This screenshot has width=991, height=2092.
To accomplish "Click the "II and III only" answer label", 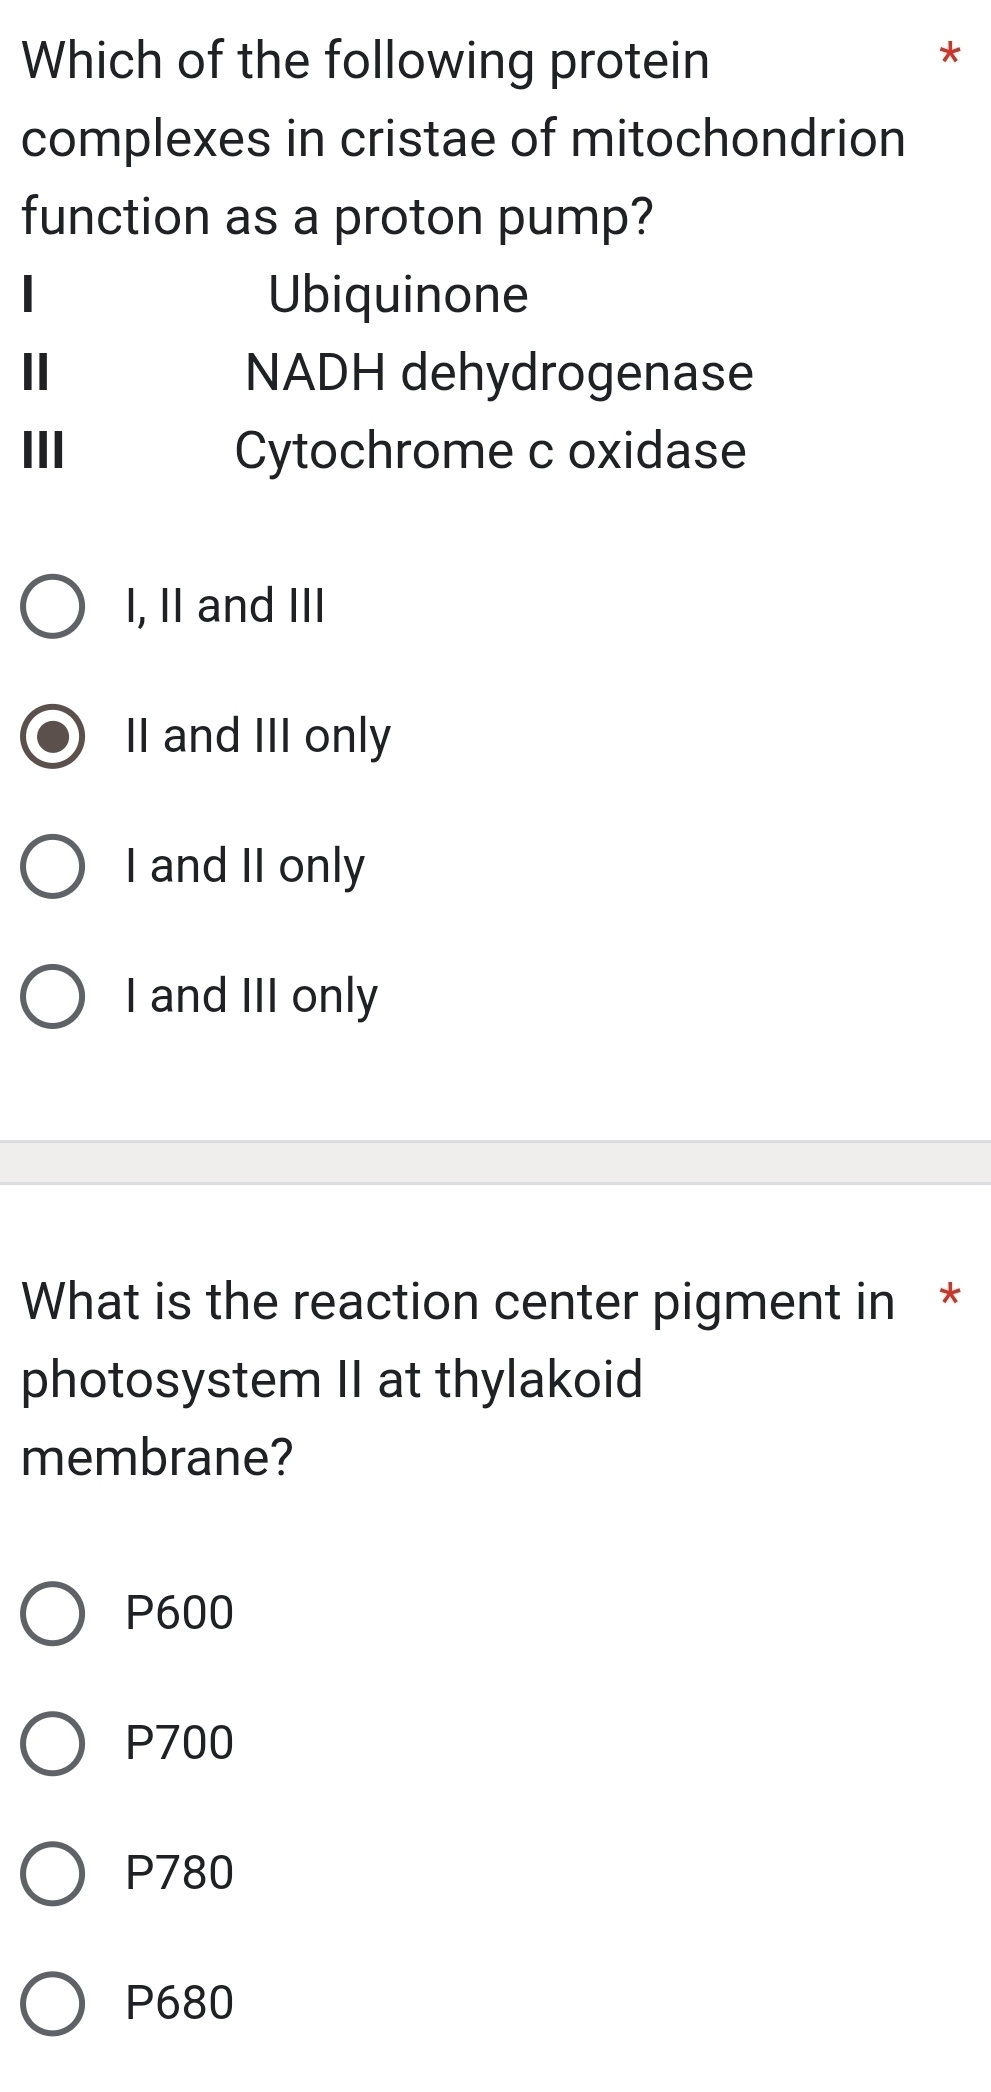I will coord(257,735).
